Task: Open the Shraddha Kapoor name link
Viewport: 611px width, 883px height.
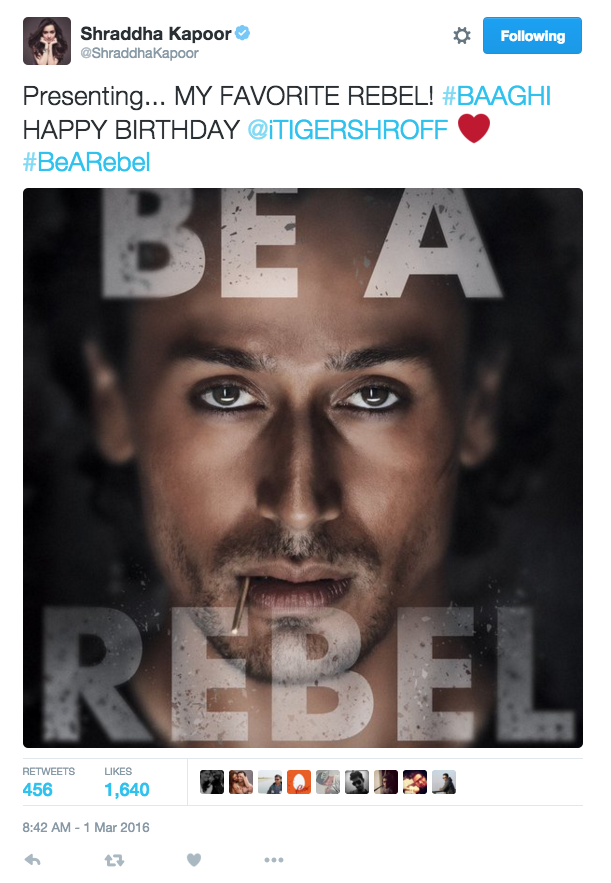Action: click(x=155, y=34)
